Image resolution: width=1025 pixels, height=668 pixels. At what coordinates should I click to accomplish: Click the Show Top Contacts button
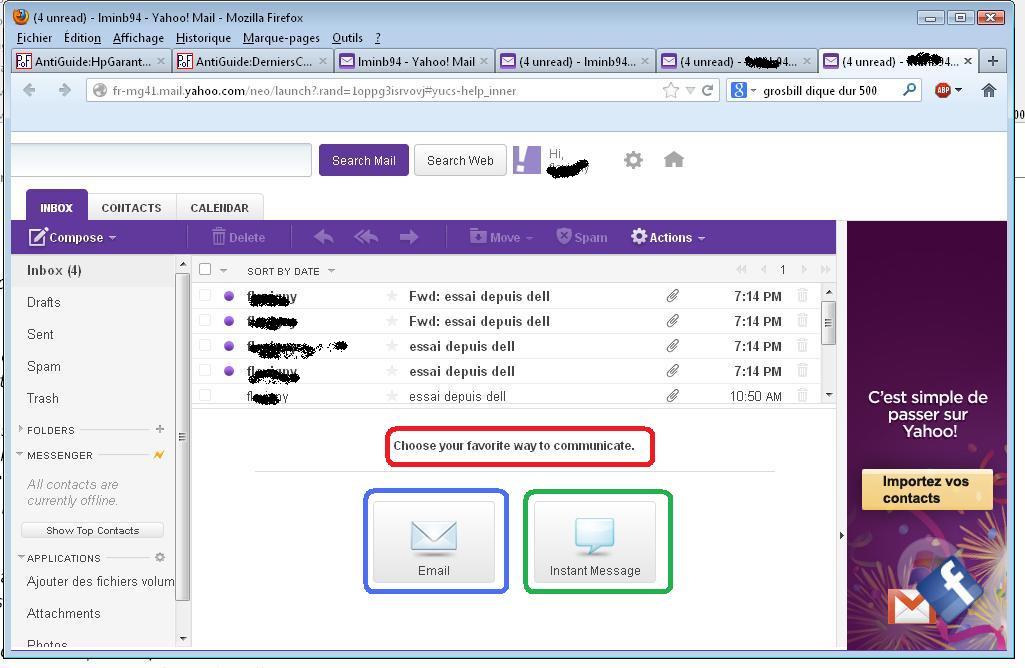92,530
